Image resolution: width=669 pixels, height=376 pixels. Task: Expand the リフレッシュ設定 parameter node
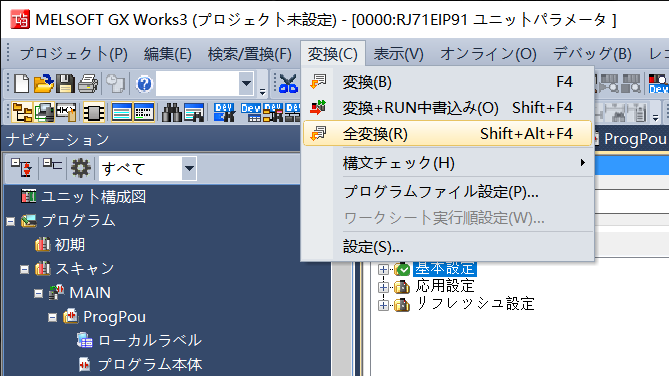[383, 305]
